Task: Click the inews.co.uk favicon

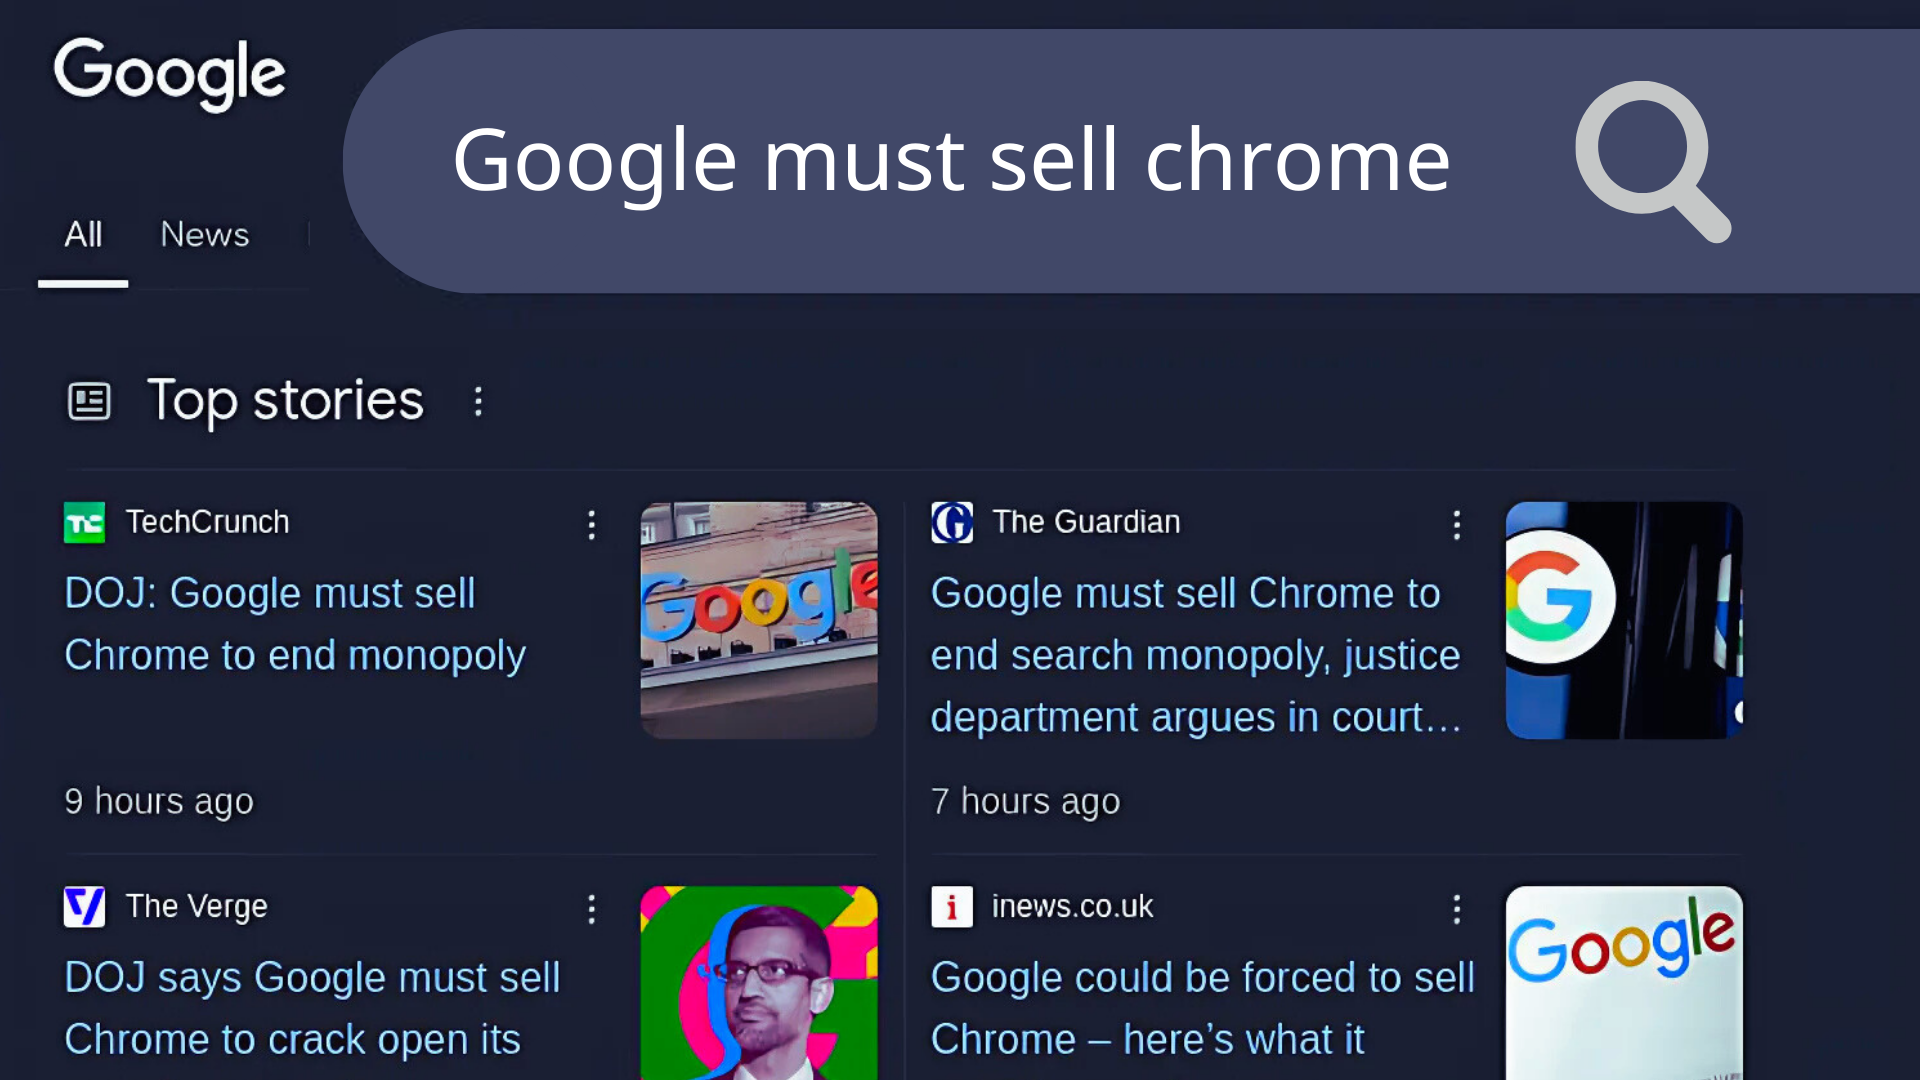Action: pos(951,907)
